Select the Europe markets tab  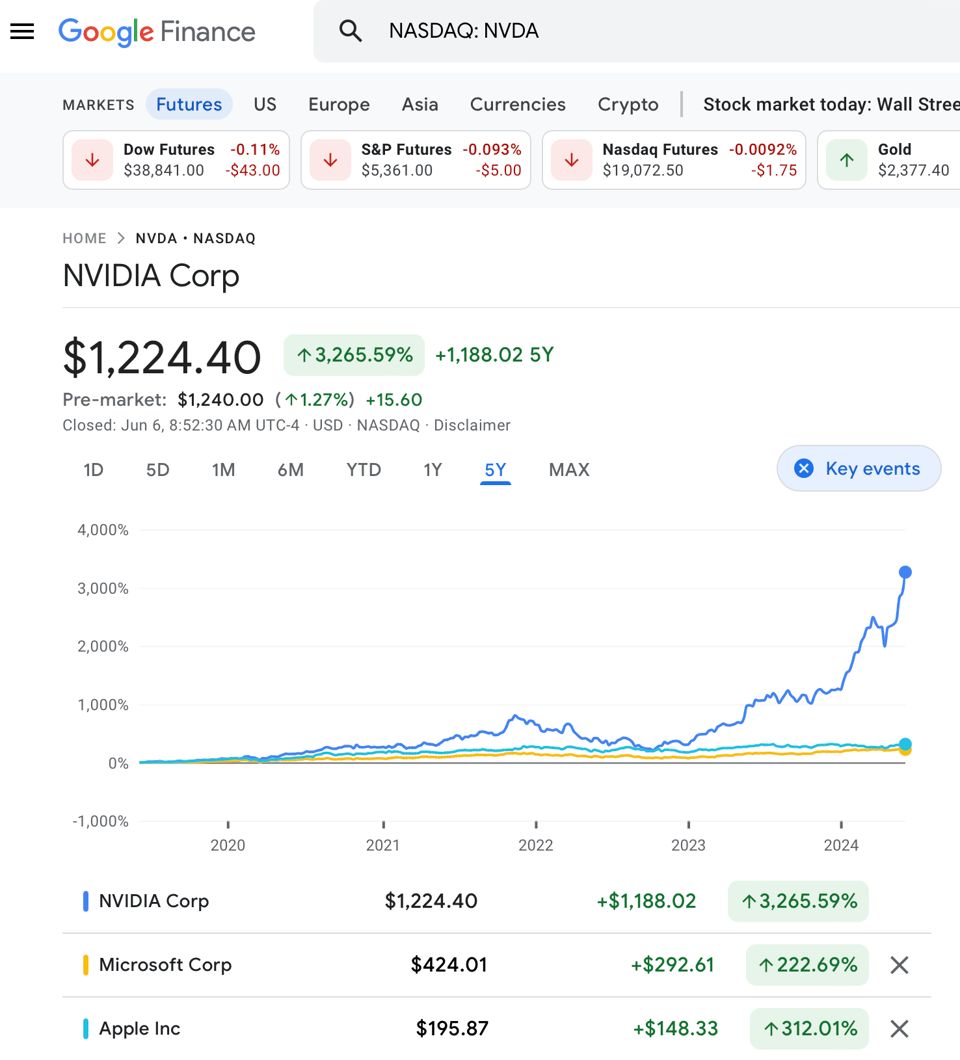tap(339, 104)
